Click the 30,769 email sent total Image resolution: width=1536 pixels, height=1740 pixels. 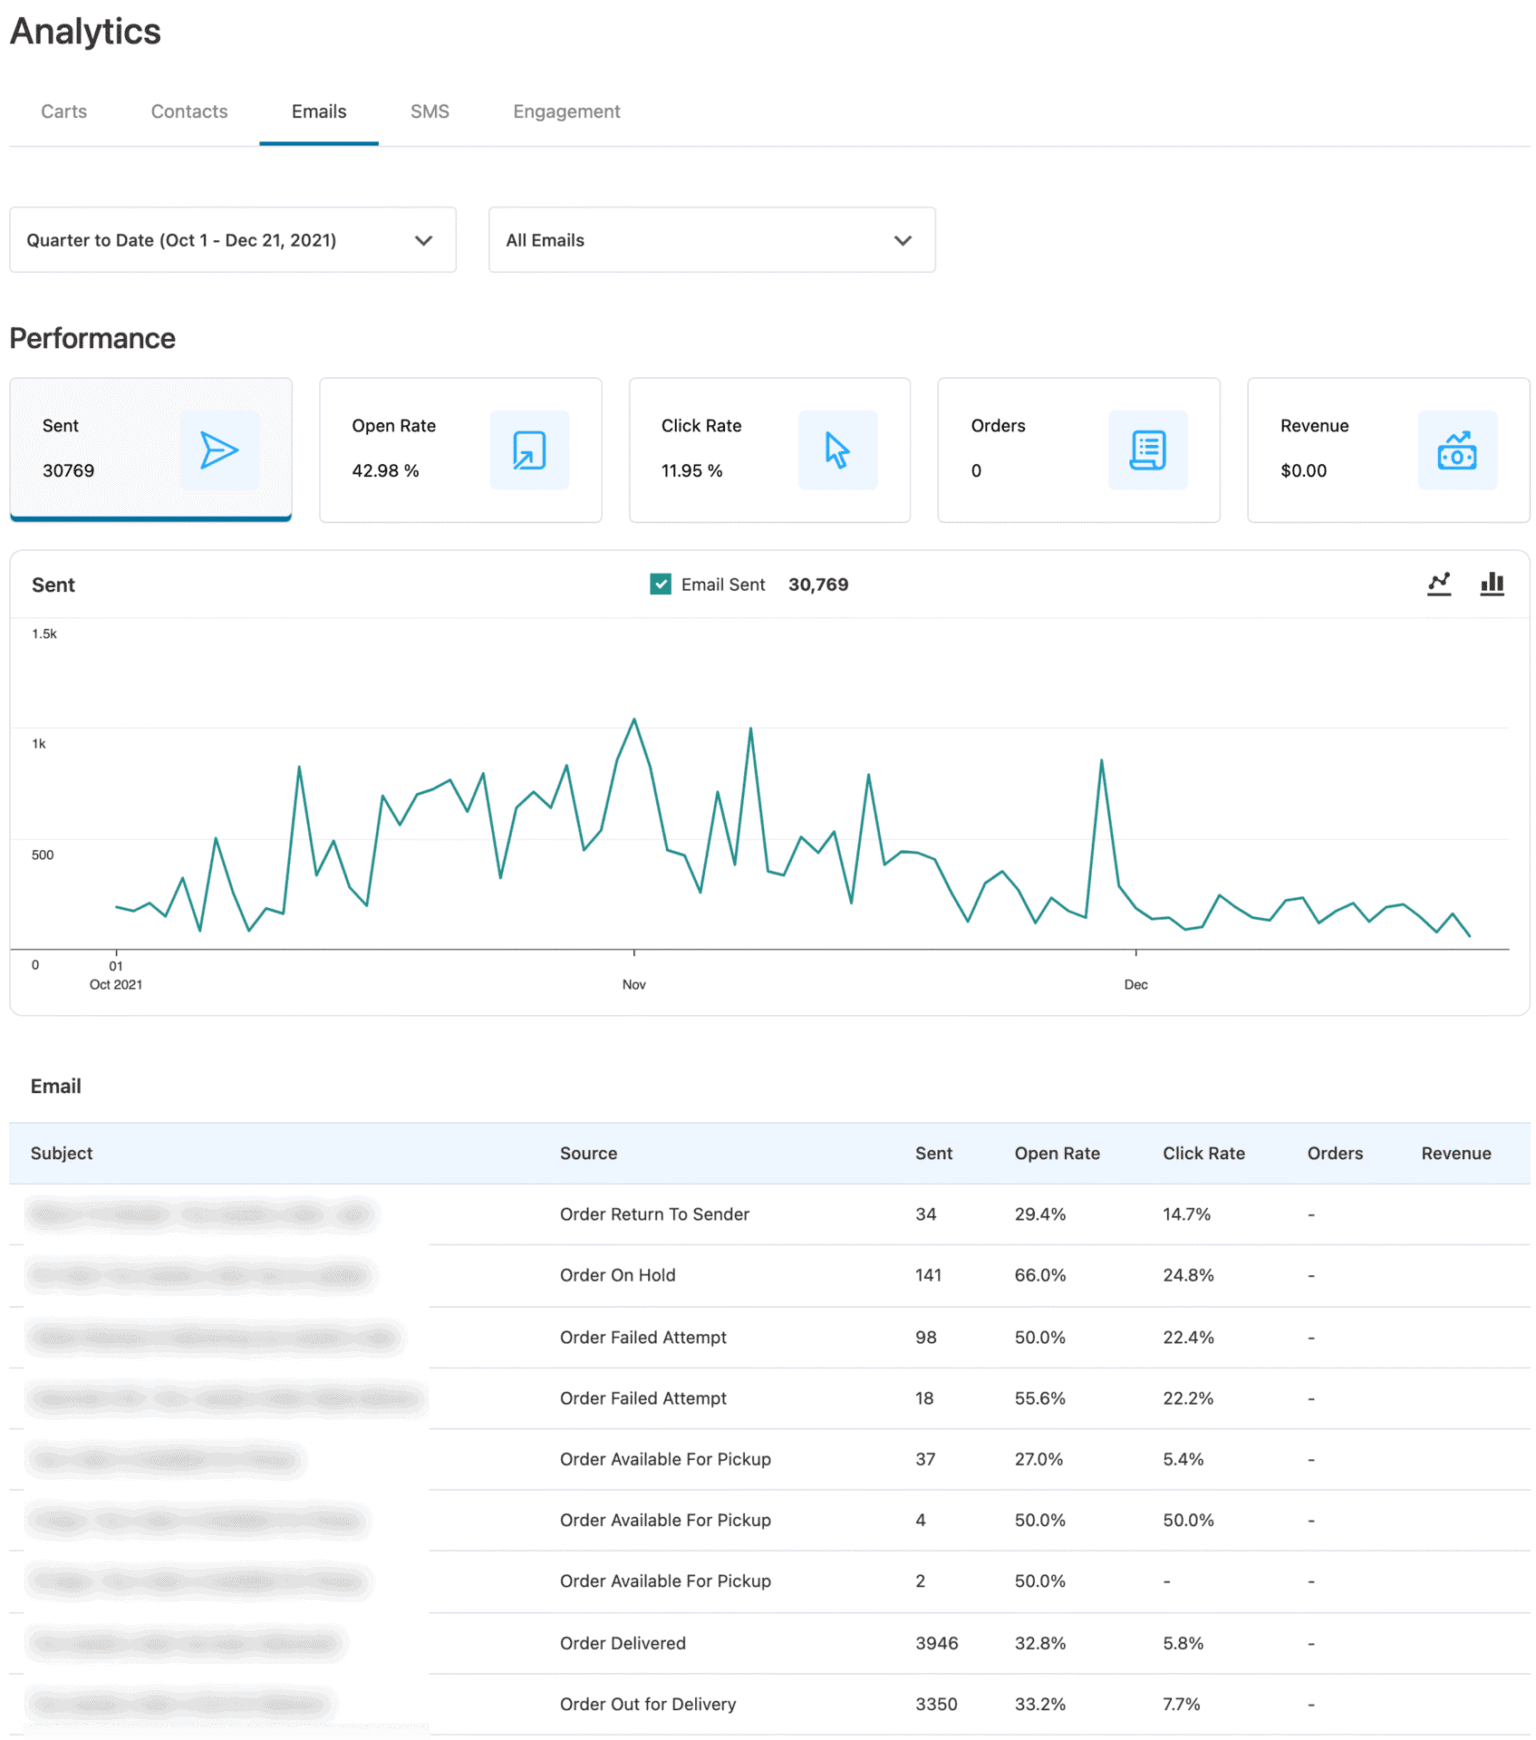[x=818, y=584]
